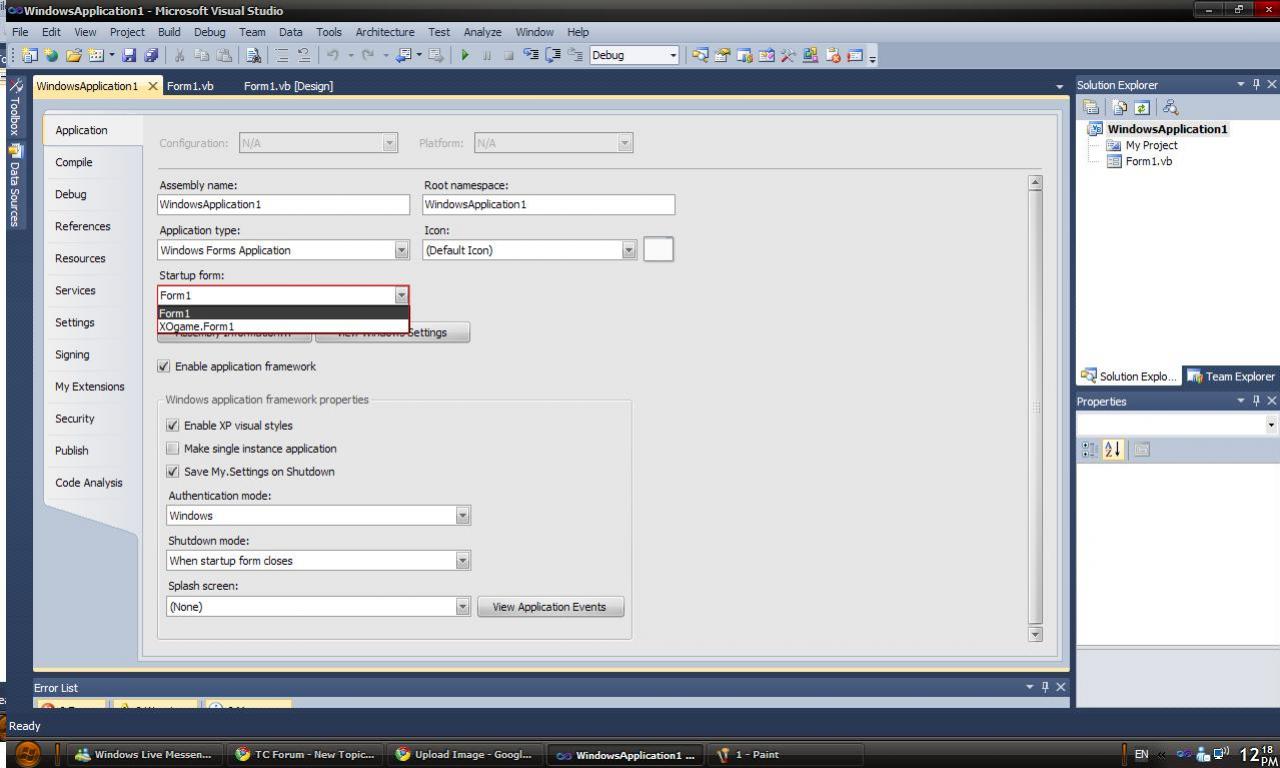Open the Build menu
Screen dimensions: 1280x768
pyautogui.click(x=169, y=32)
